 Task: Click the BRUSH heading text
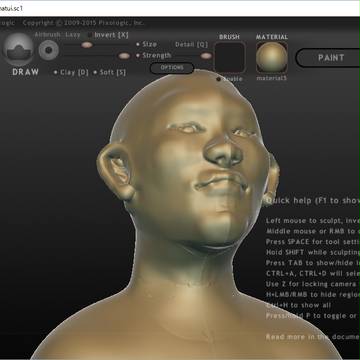point(229,37)
